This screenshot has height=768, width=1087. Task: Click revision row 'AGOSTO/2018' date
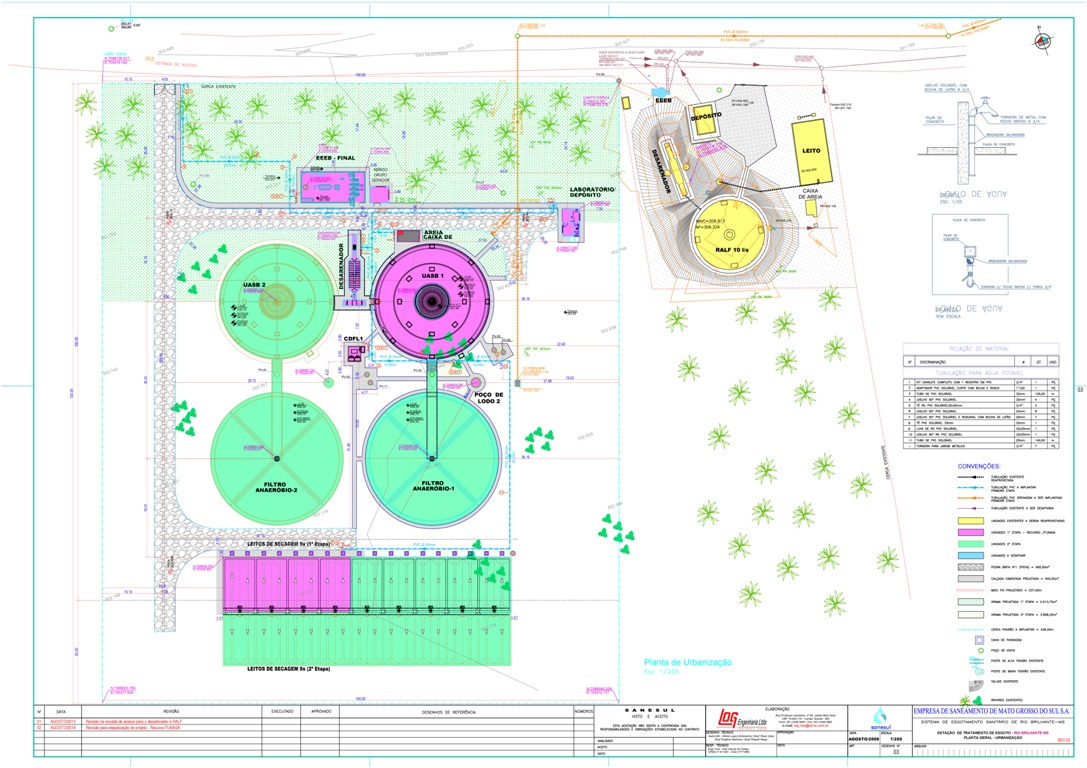[x=61, y=728]
